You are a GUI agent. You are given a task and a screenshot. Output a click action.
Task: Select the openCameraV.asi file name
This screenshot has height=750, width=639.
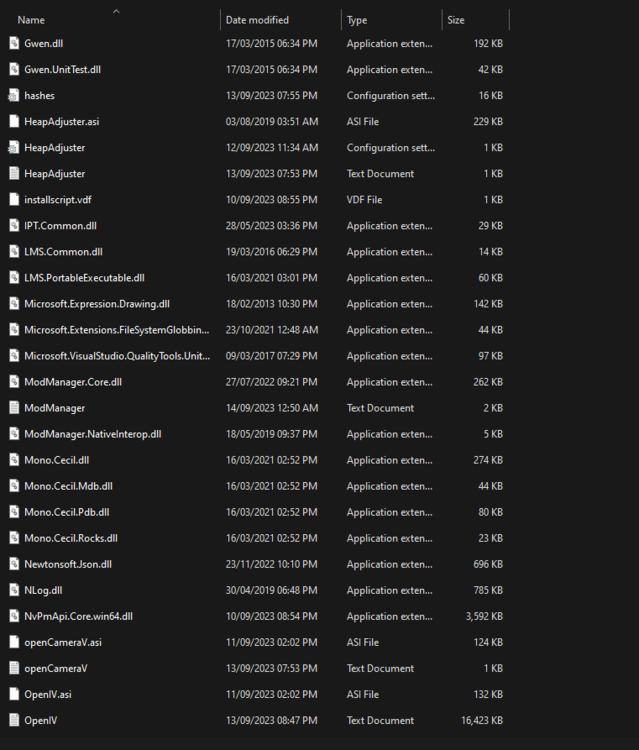pyautogui.click(x=63, y=642)
